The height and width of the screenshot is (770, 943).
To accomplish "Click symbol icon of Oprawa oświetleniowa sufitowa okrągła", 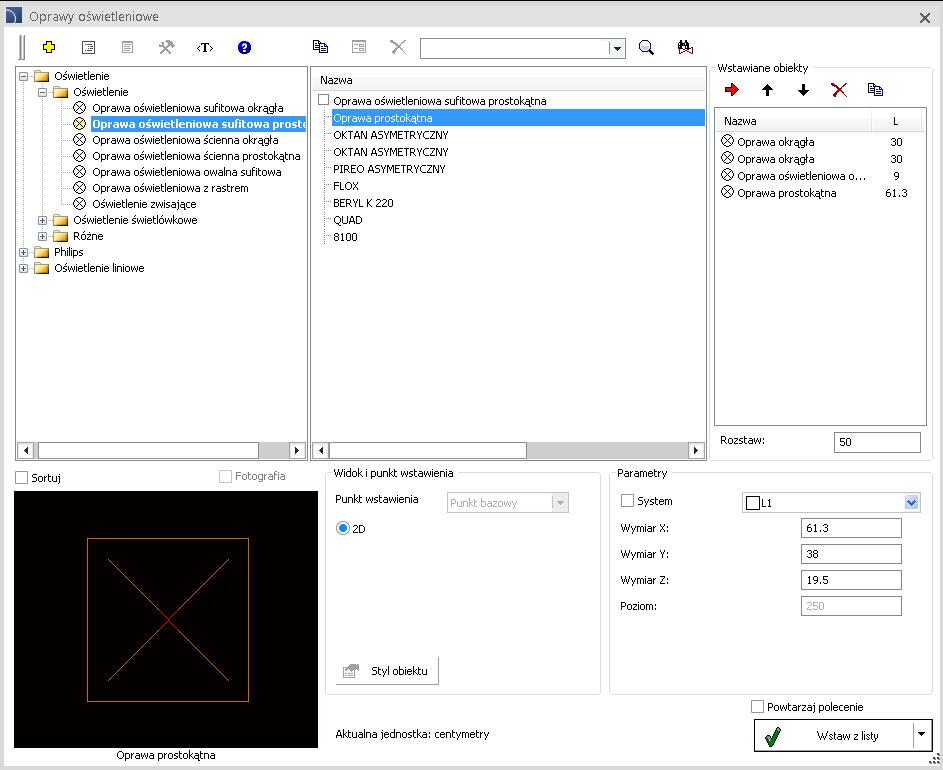I will pyautogui.click(x=79, y=108).
